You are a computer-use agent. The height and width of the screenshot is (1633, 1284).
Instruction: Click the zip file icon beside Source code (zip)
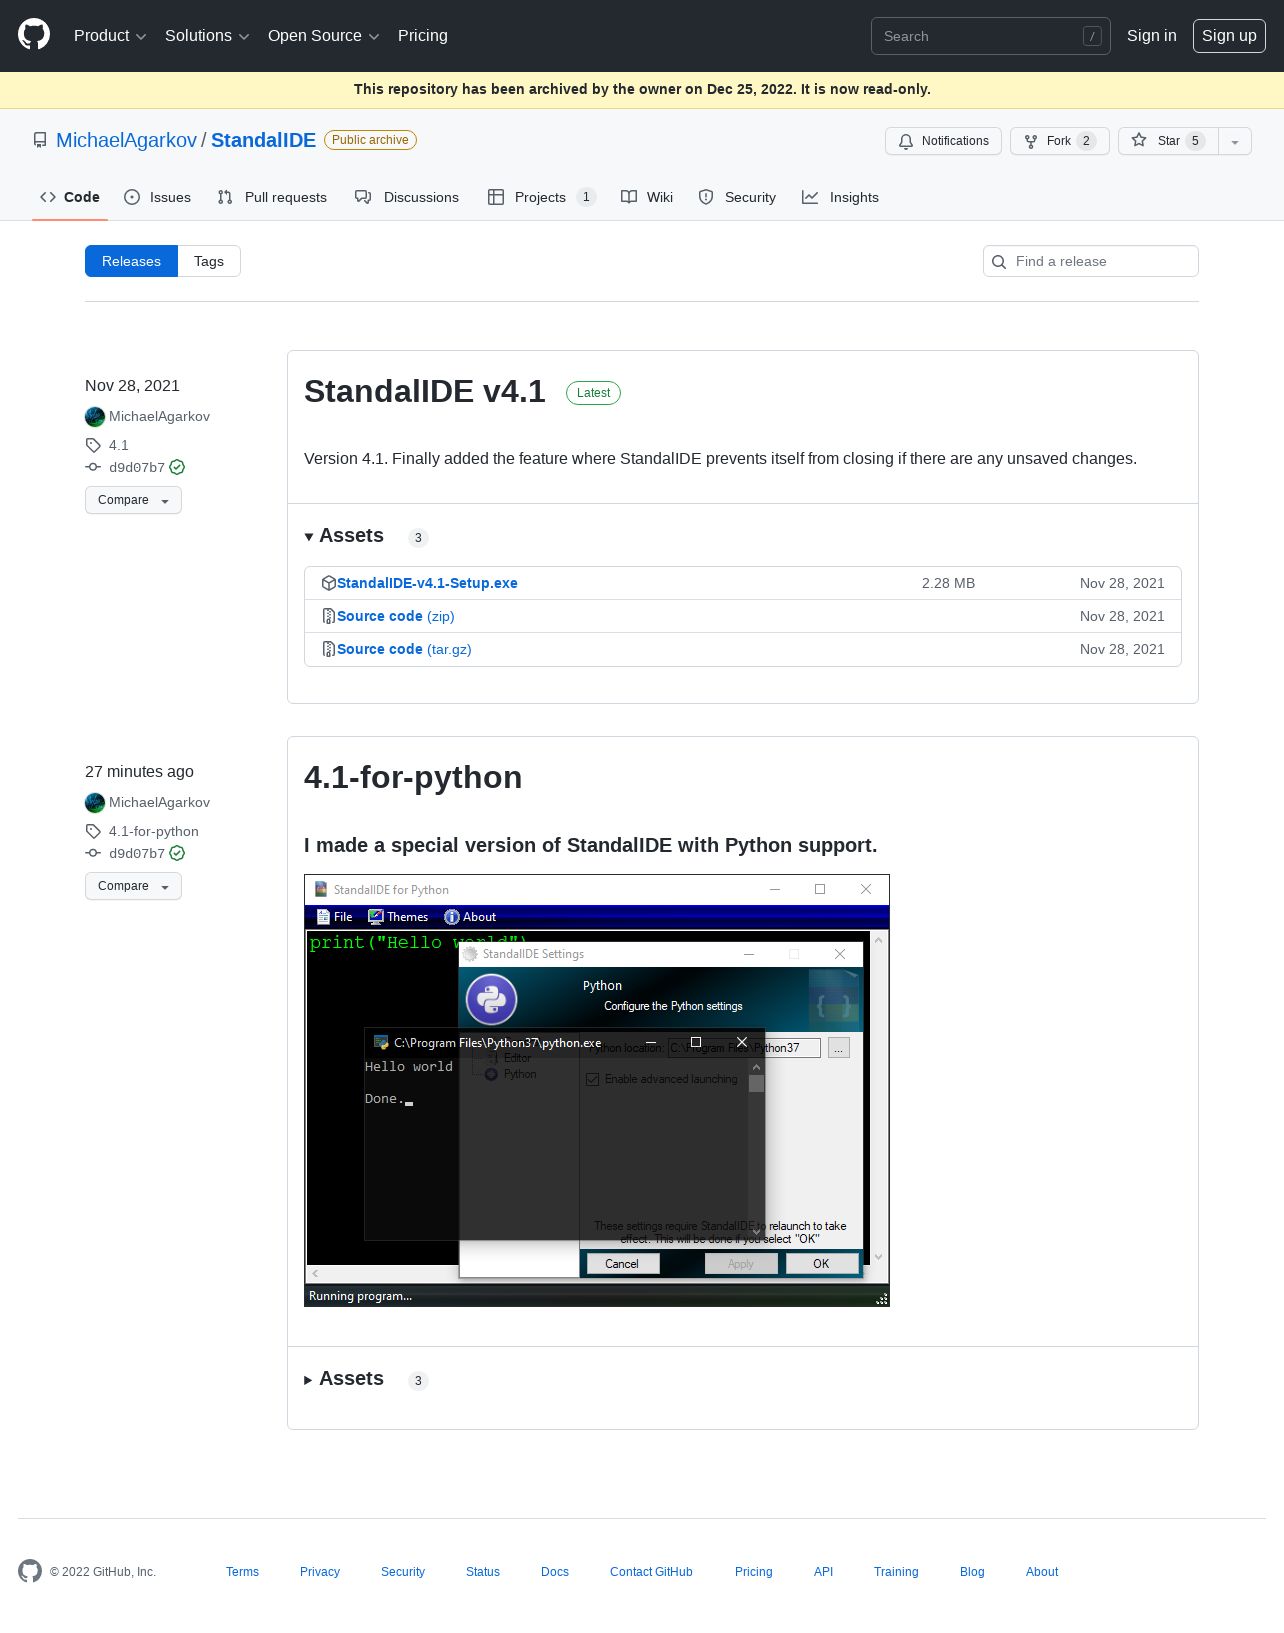pos(329,616)
